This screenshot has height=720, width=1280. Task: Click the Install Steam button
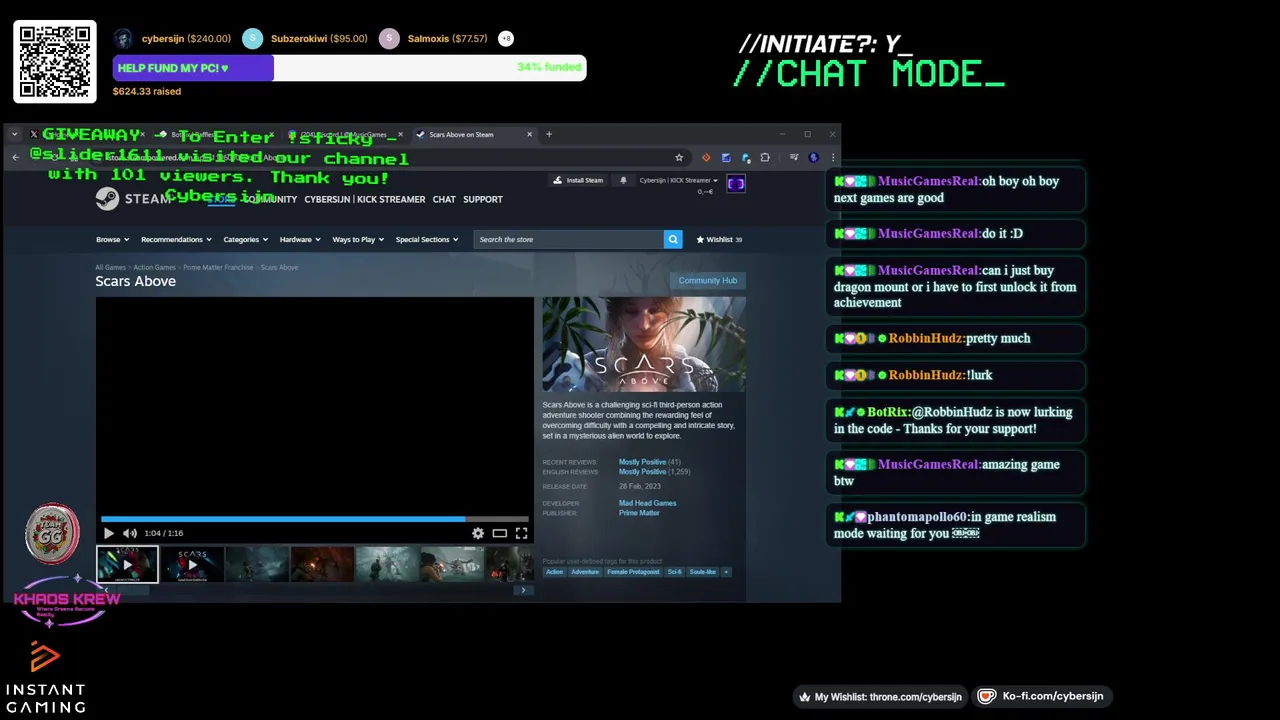579,180
